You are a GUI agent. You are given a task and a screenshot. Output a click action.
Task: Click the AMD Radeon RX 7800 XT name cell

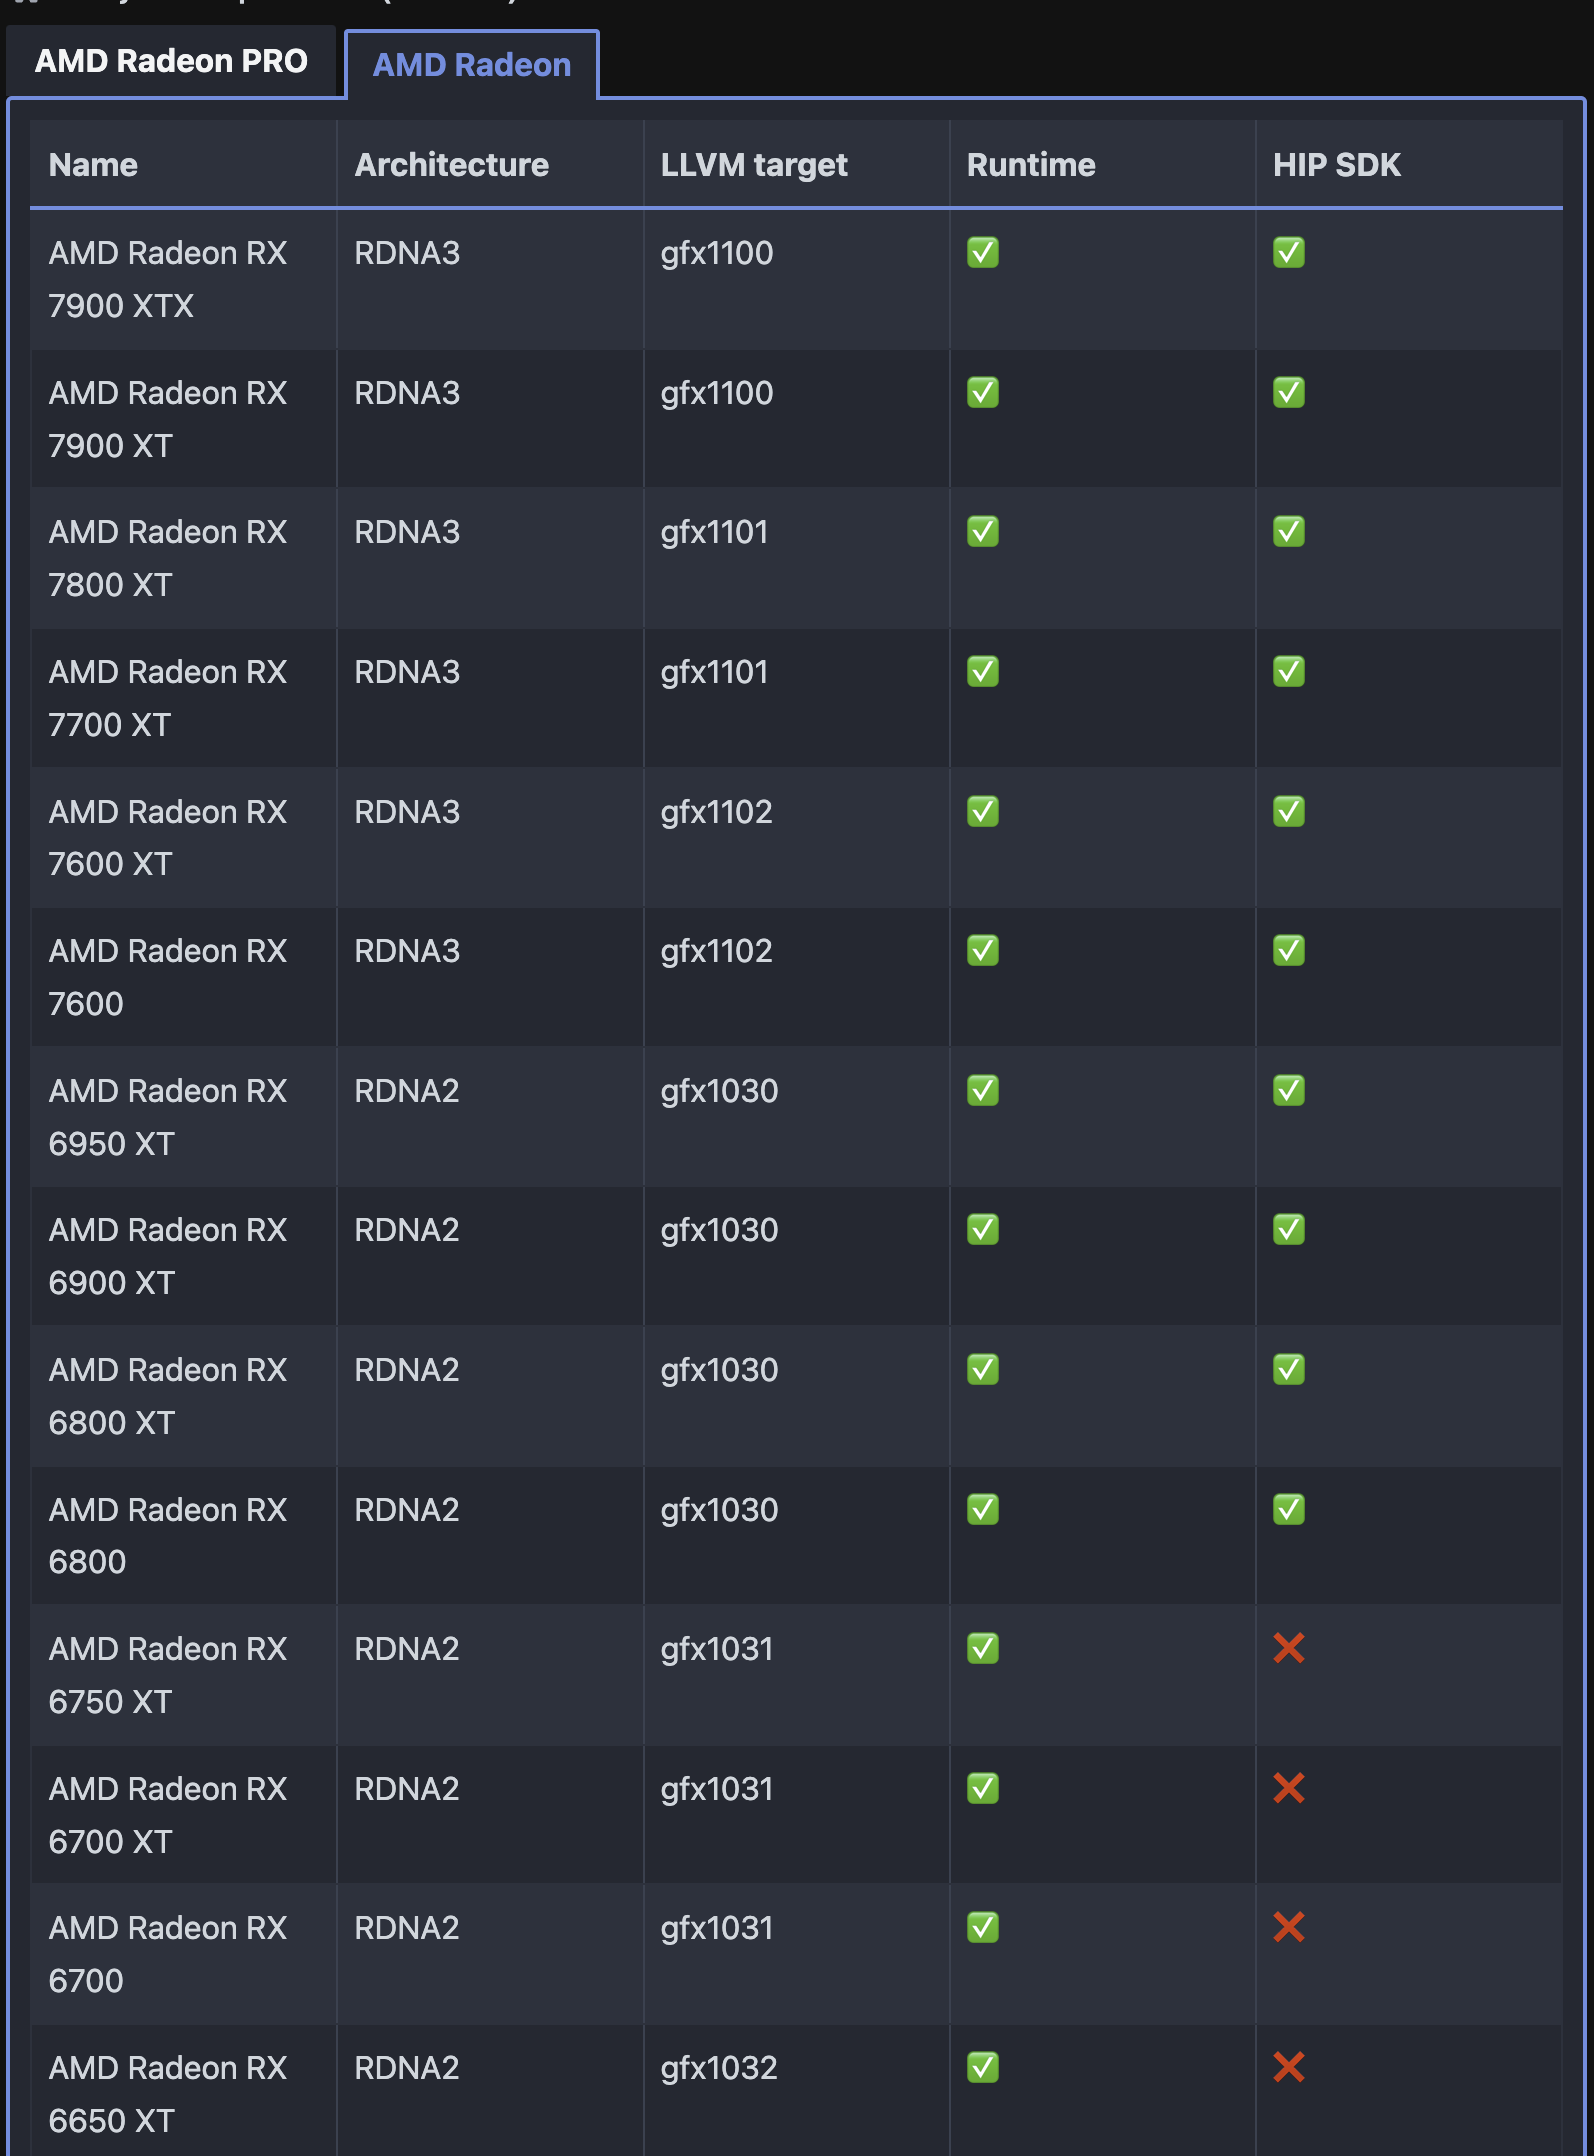pyautogui.click(x=167, y=558)
